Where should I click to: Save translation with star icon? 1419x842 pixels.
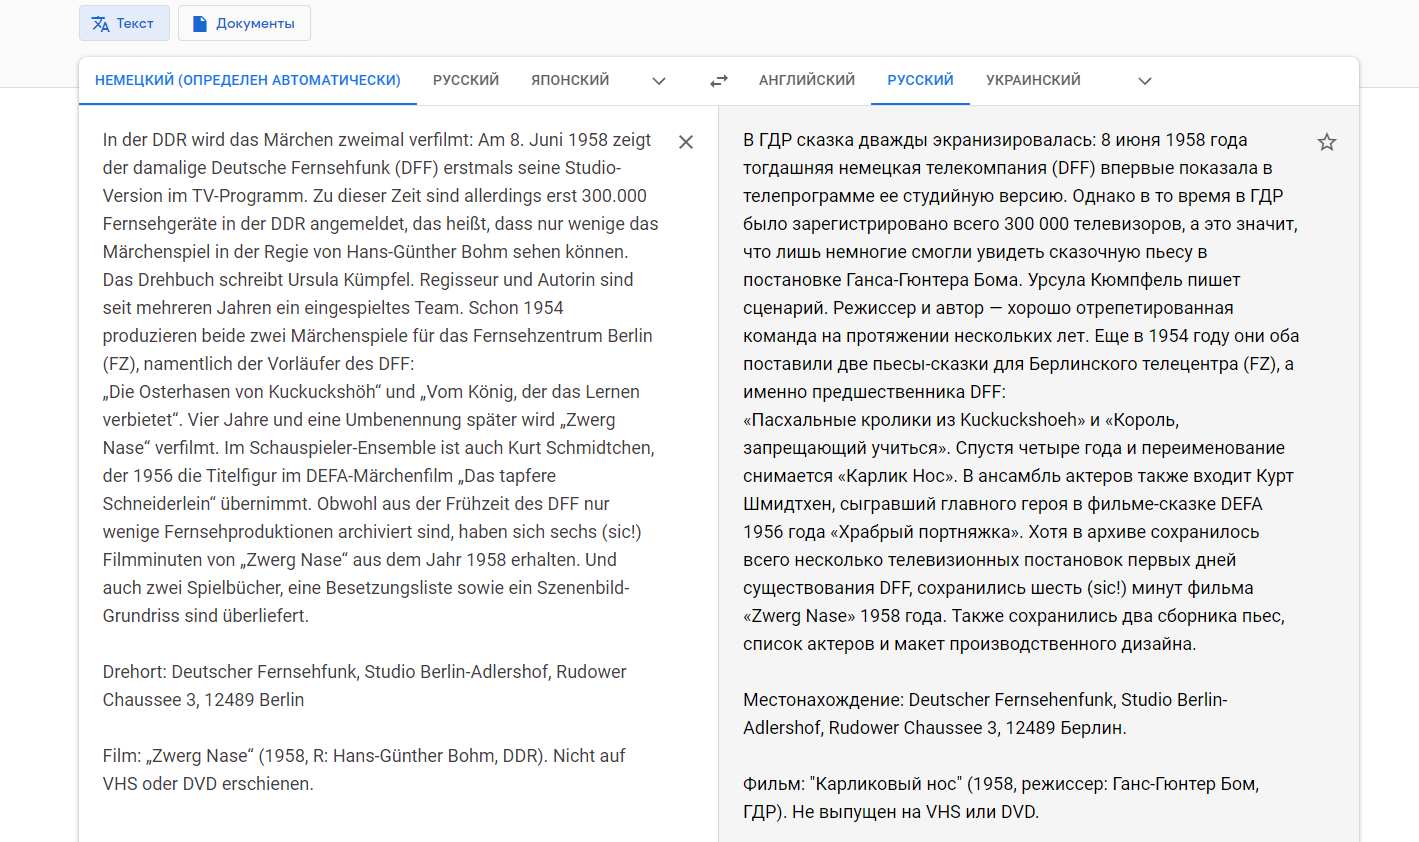(1327, 142)
